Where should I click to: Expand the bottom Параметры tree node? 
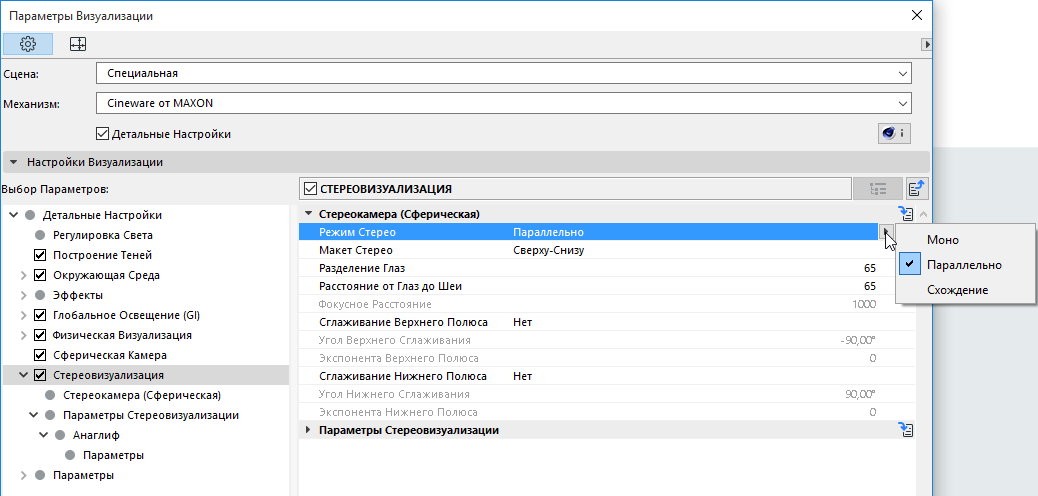point(24,475)
